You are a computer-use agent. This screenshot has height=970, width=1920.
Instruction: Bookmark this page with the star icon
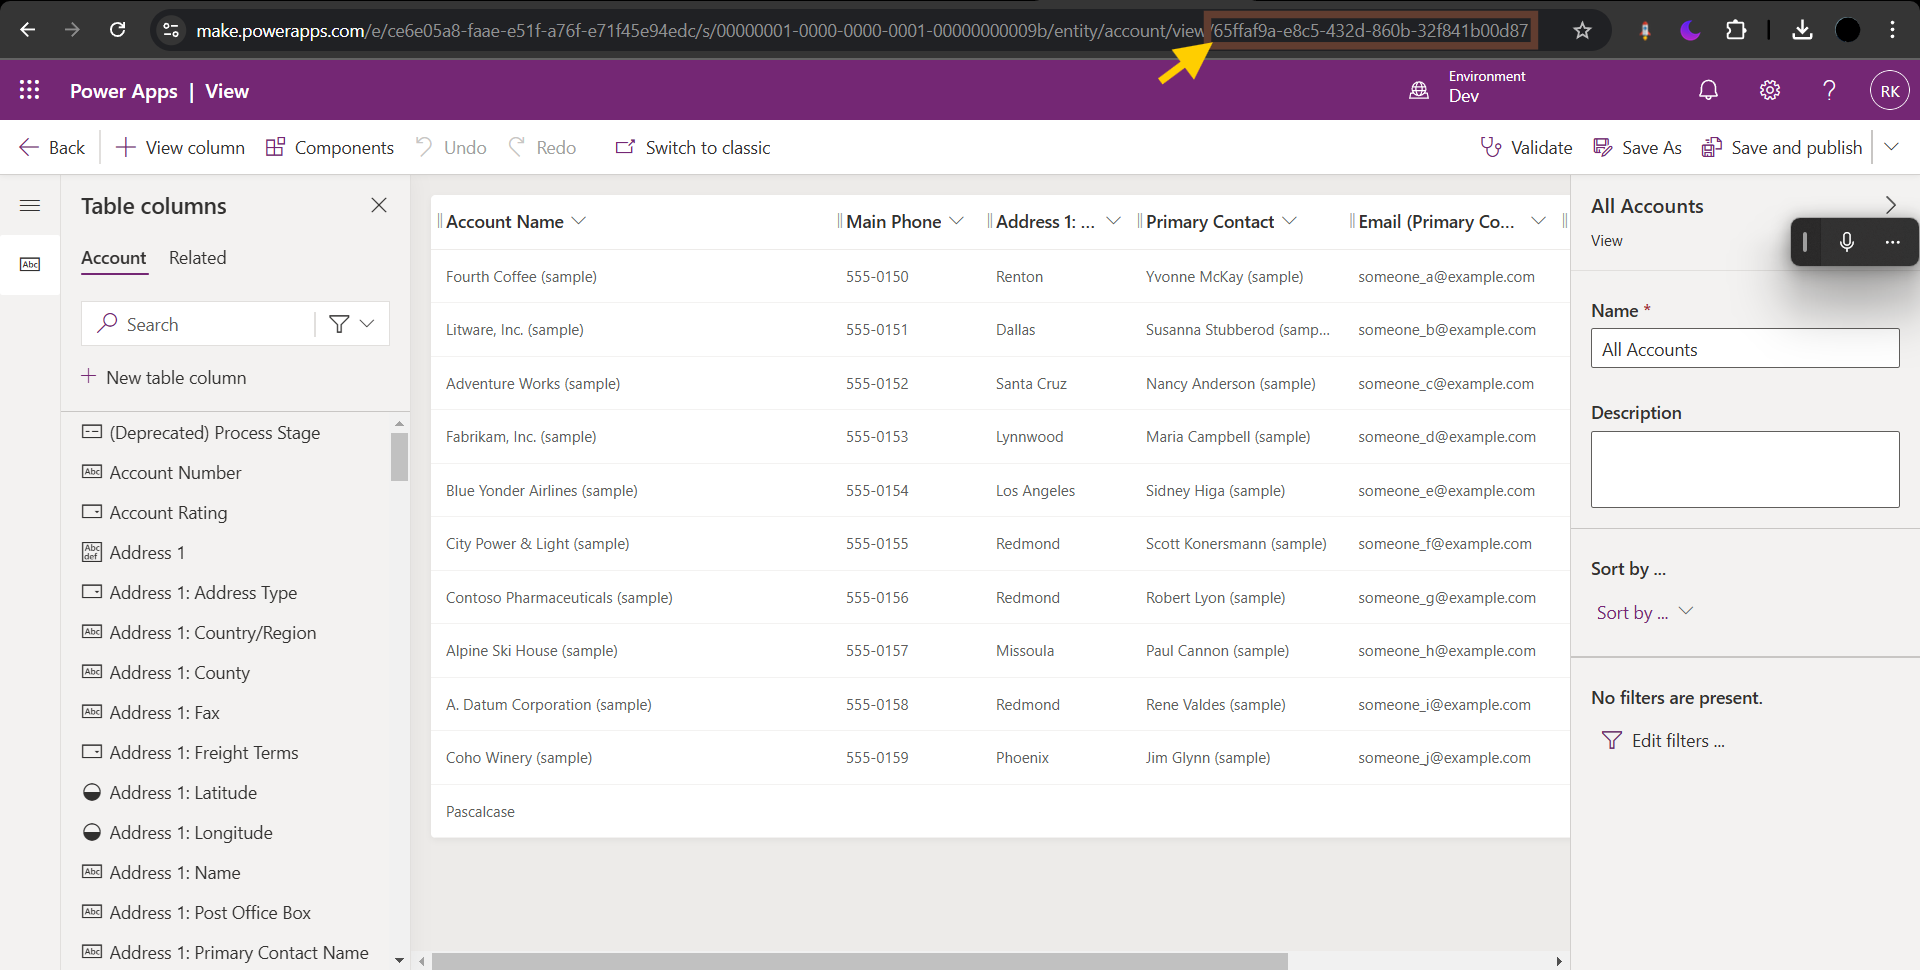tap(1582, 31)
